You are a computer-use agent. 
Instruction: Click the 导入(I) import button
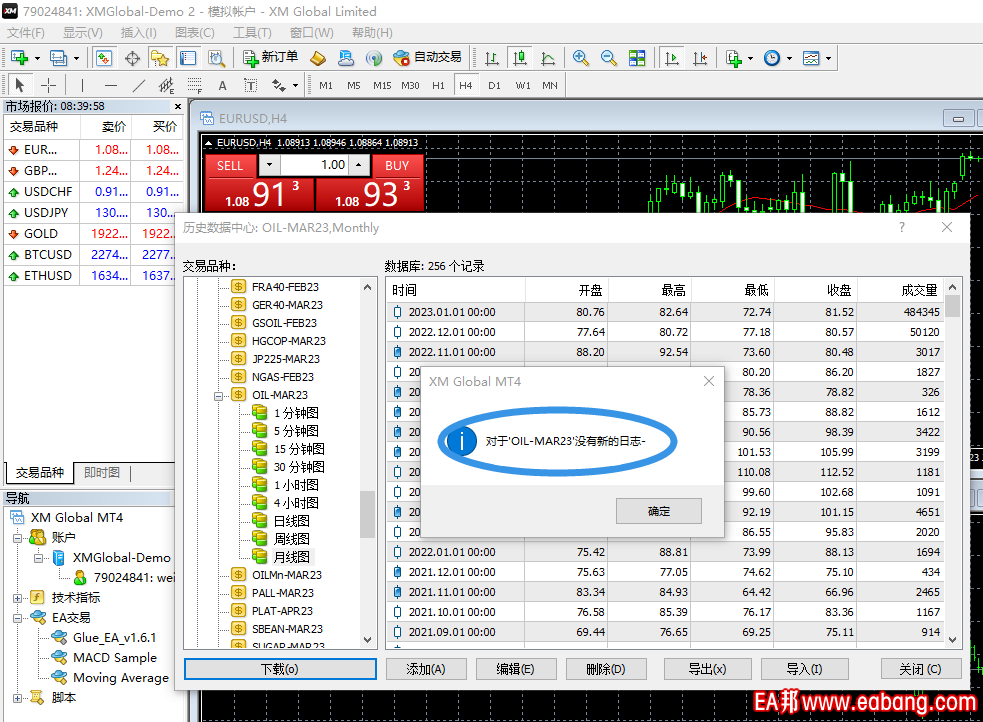tap(804, 669)
